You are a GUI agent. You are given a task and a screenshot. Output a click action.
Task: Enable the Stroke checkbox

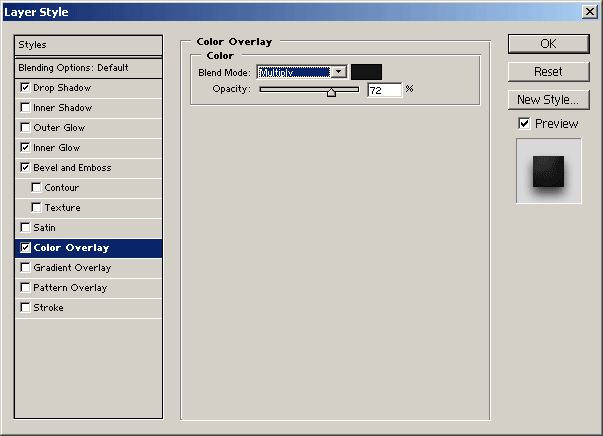coord(25,308)
